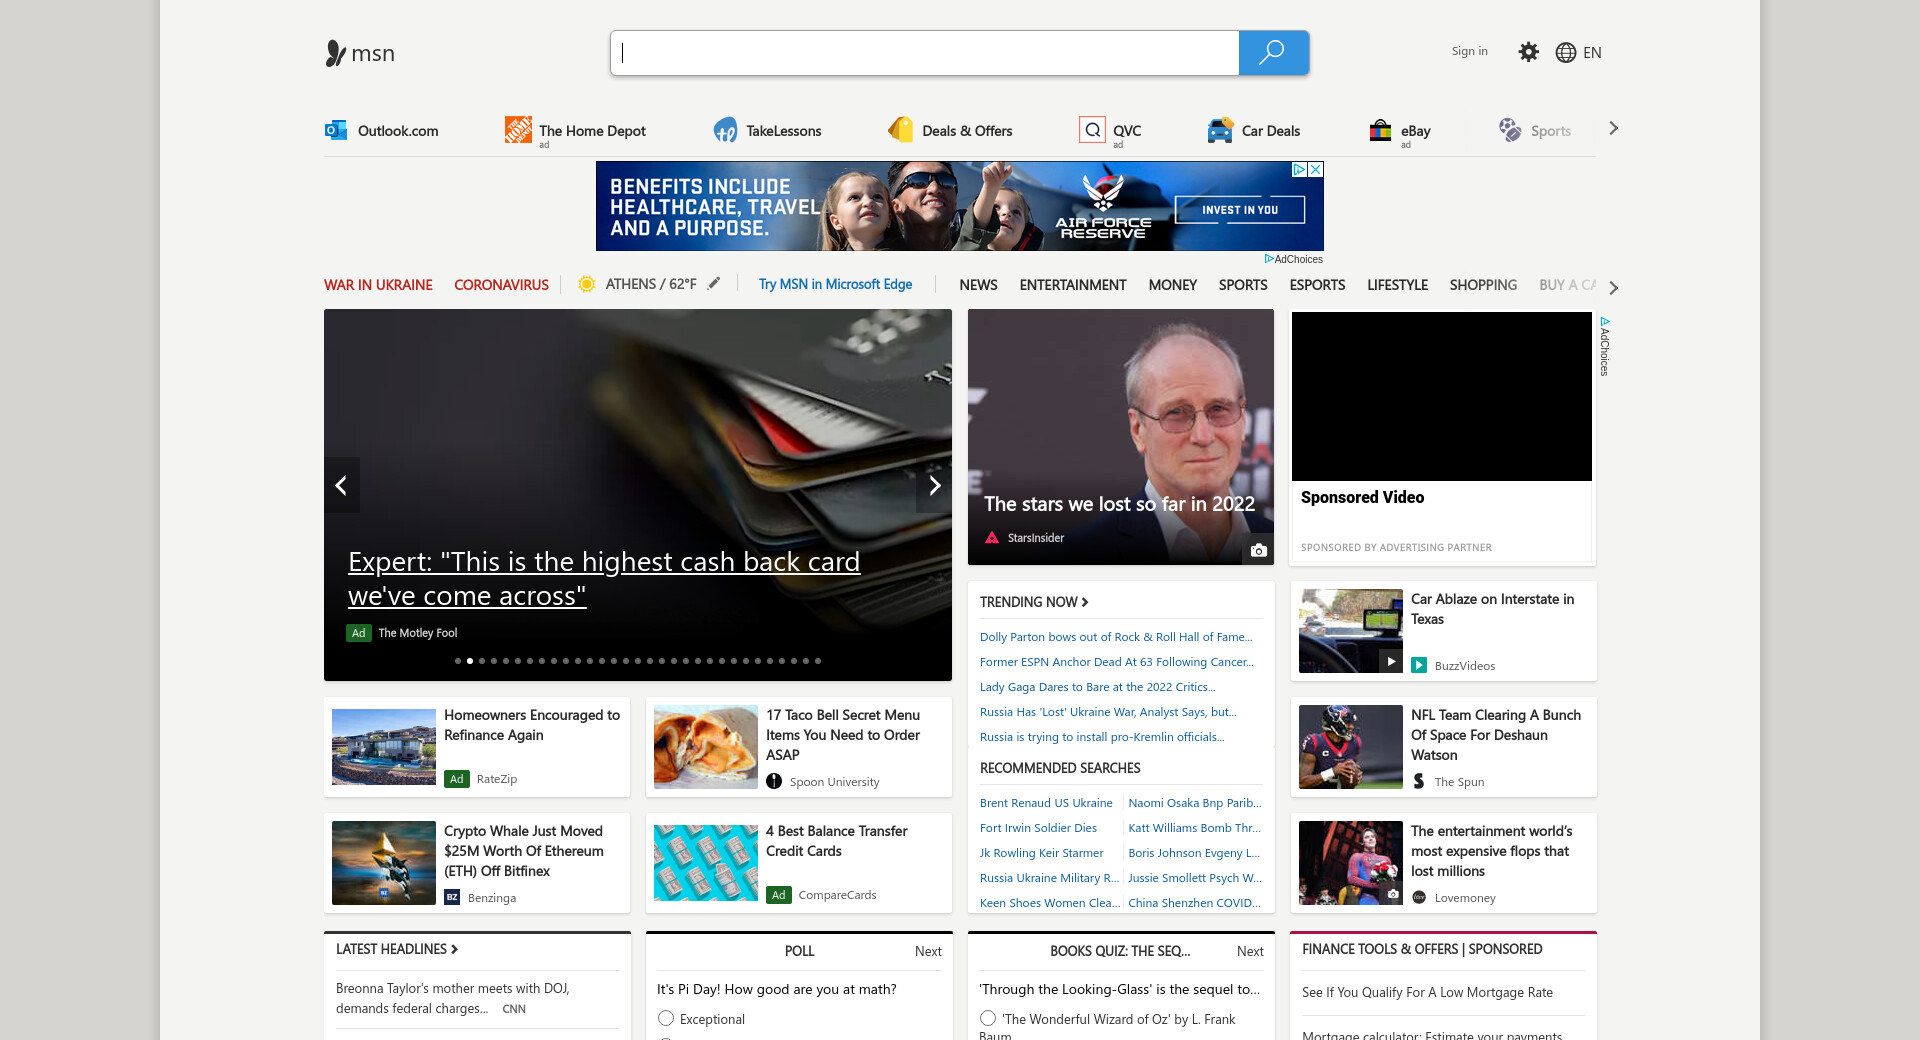This screenshot has width=1920, height=1040.
Task: Click the Spoon University source icon
Action: (x=774, y=781)
